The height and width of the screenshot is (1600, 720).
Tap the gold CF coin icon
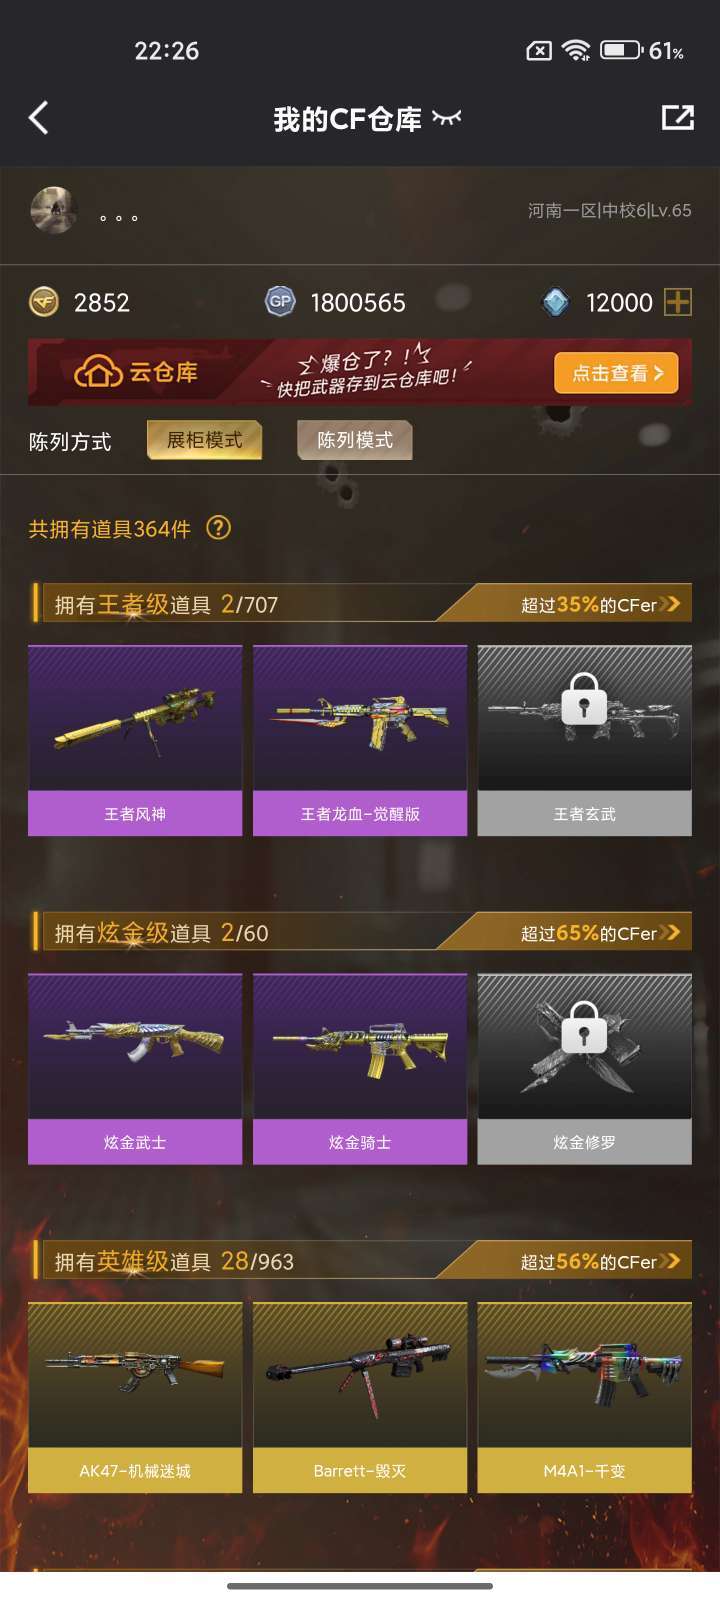pyautogui.click(x=44, y=302)
